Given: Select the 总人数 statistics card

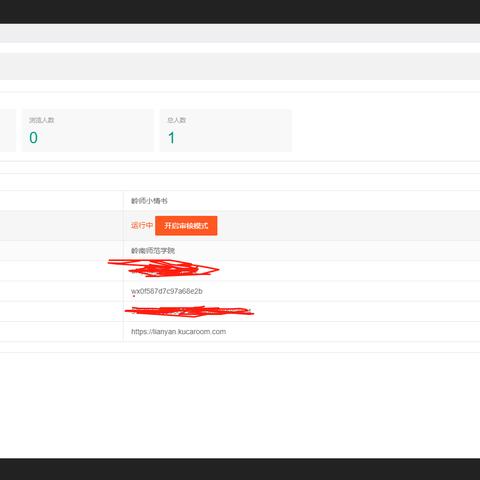Looking at the screenshot, I should coord(226,130).
